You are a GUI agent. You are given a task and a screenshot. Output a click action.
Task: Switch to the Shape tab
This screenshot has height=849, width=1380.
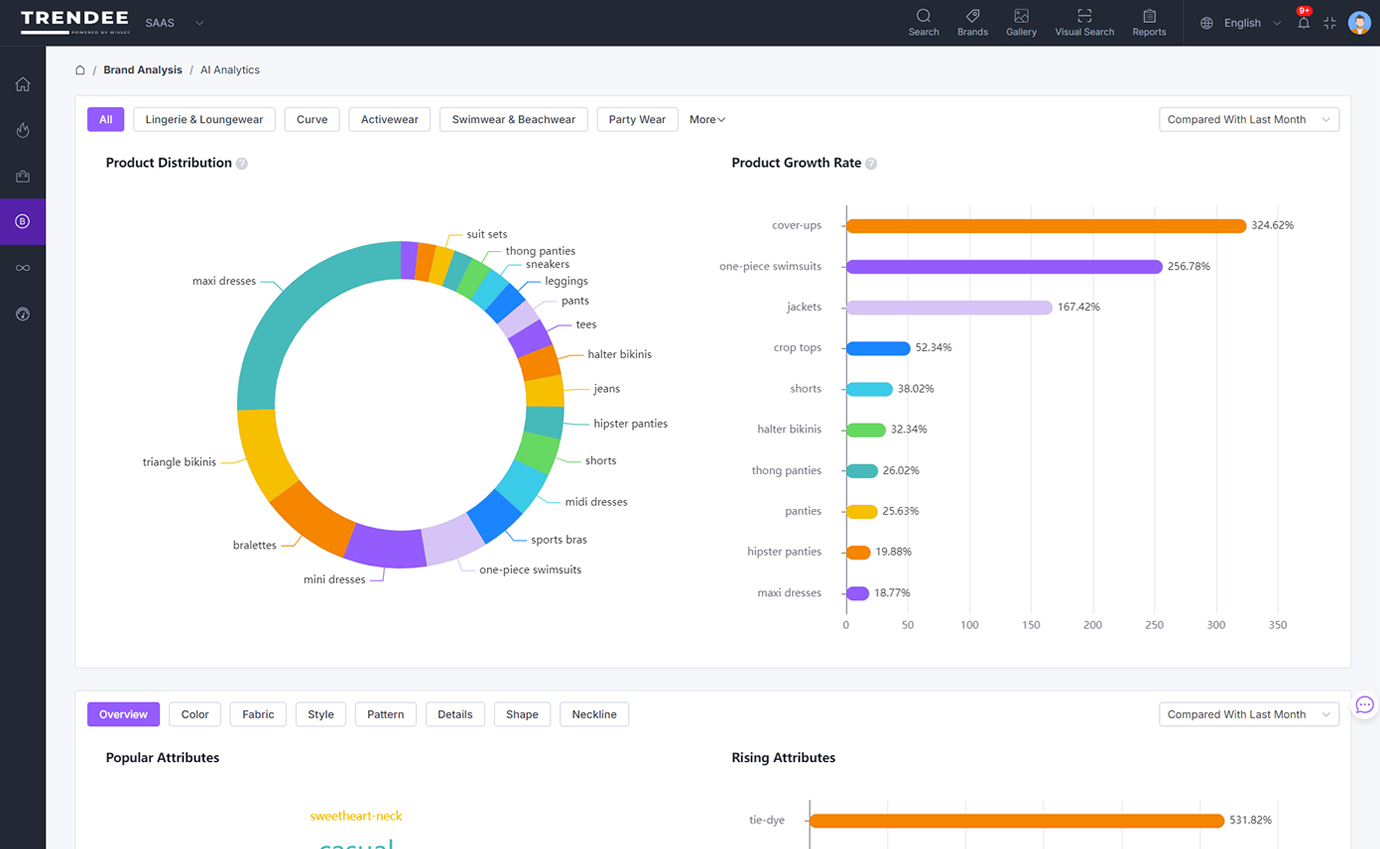click(522, 715)
